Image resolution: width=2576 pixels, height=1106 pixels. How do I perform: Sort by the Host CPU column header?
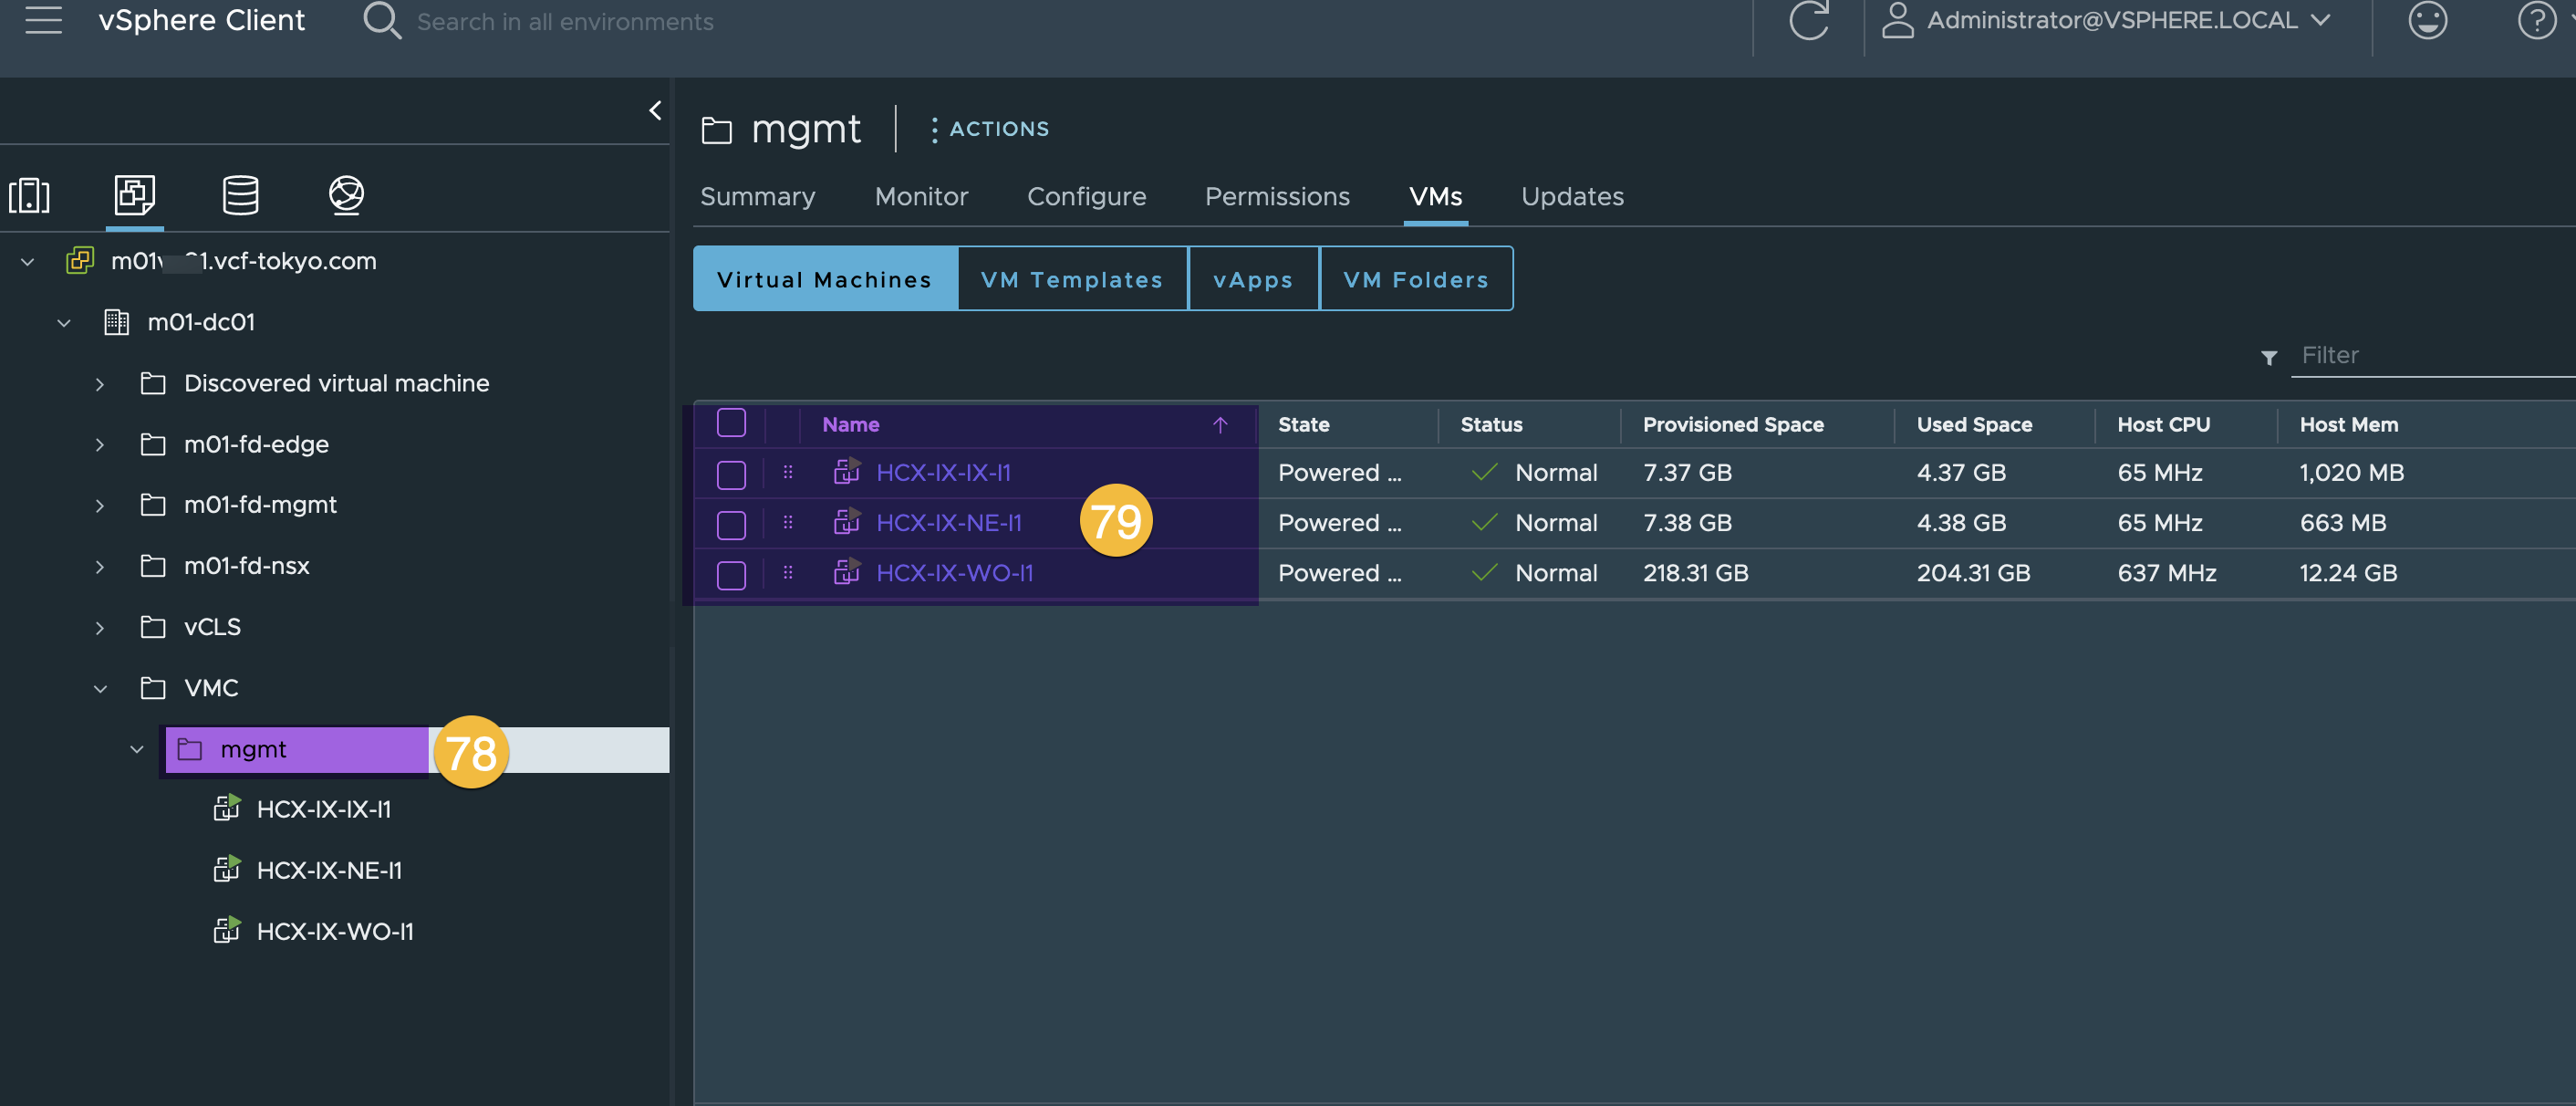coord(2163,424)
